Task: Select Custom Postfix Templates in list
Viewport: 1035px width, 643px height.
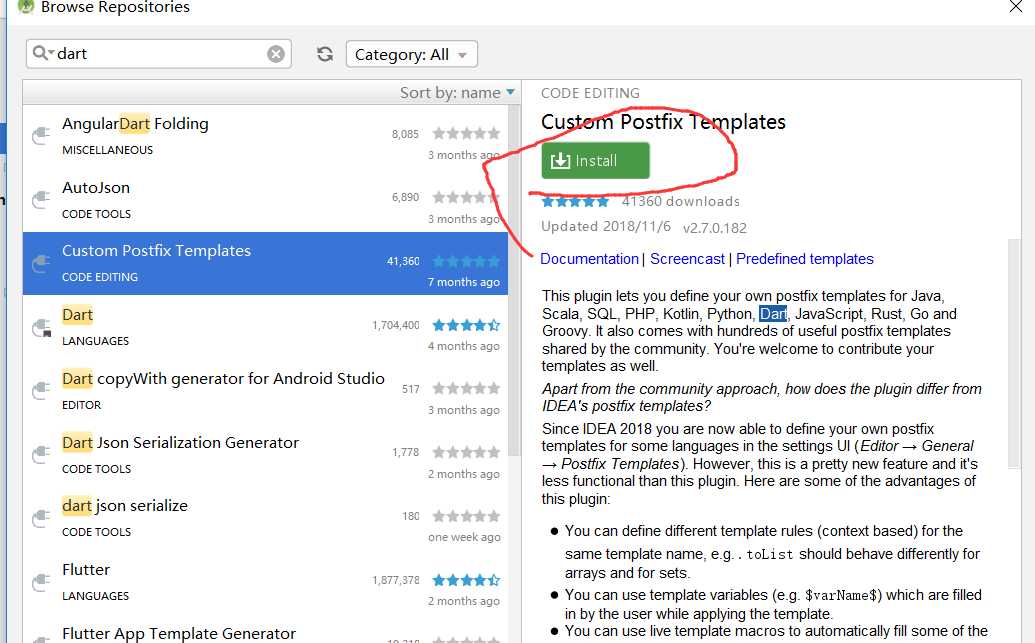Action: click(x=265, y=263)
